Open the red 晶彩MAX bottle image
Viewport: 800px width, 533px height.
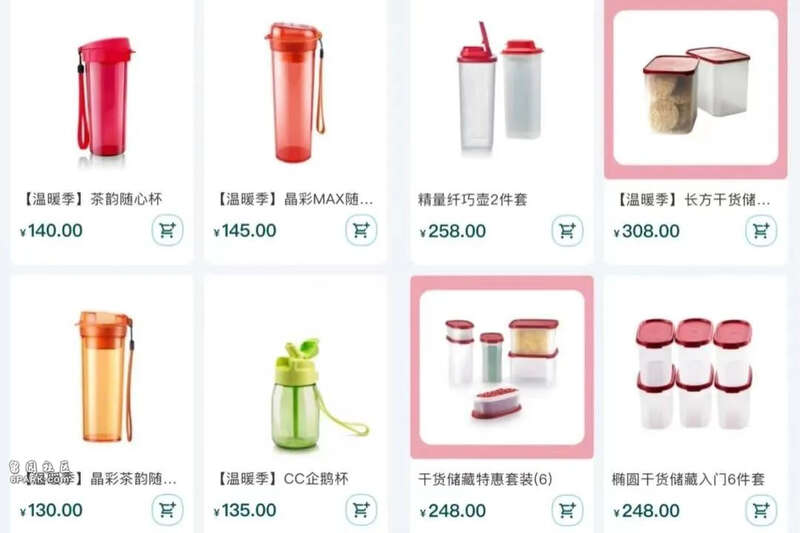pos(296,92)
